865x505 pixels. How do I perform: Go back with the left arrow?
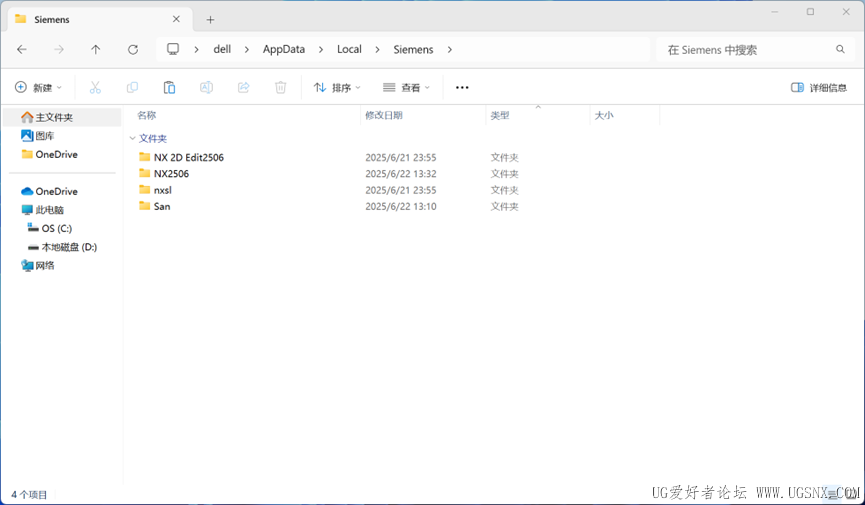point(22,50)
